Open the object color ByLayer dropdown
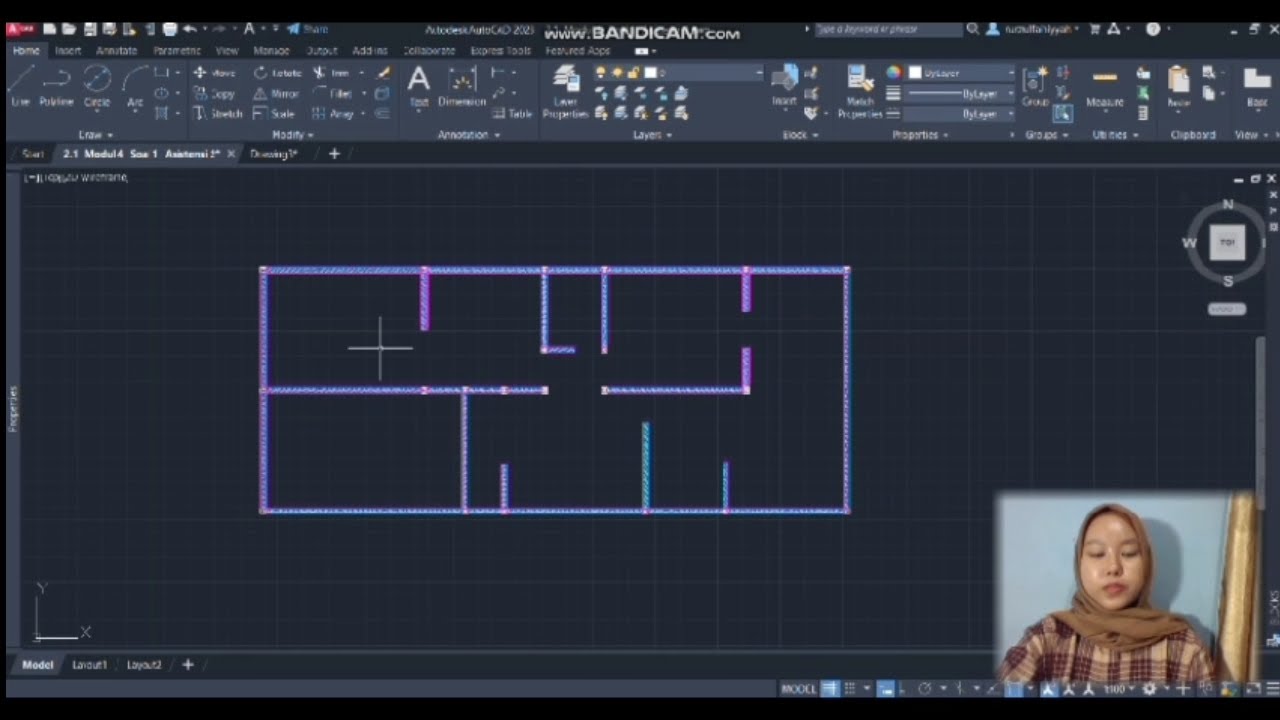 click(960, 73)
